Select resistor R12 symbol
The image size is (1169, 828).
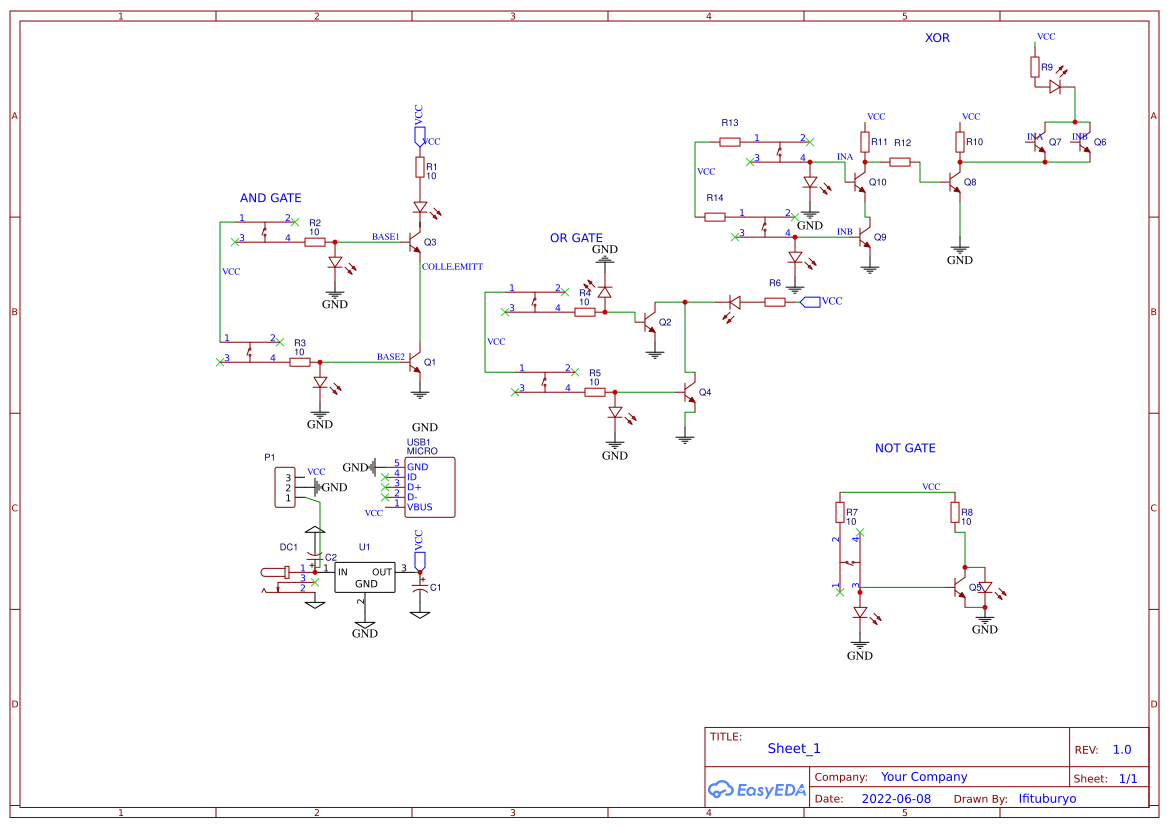tap(900, 162)
